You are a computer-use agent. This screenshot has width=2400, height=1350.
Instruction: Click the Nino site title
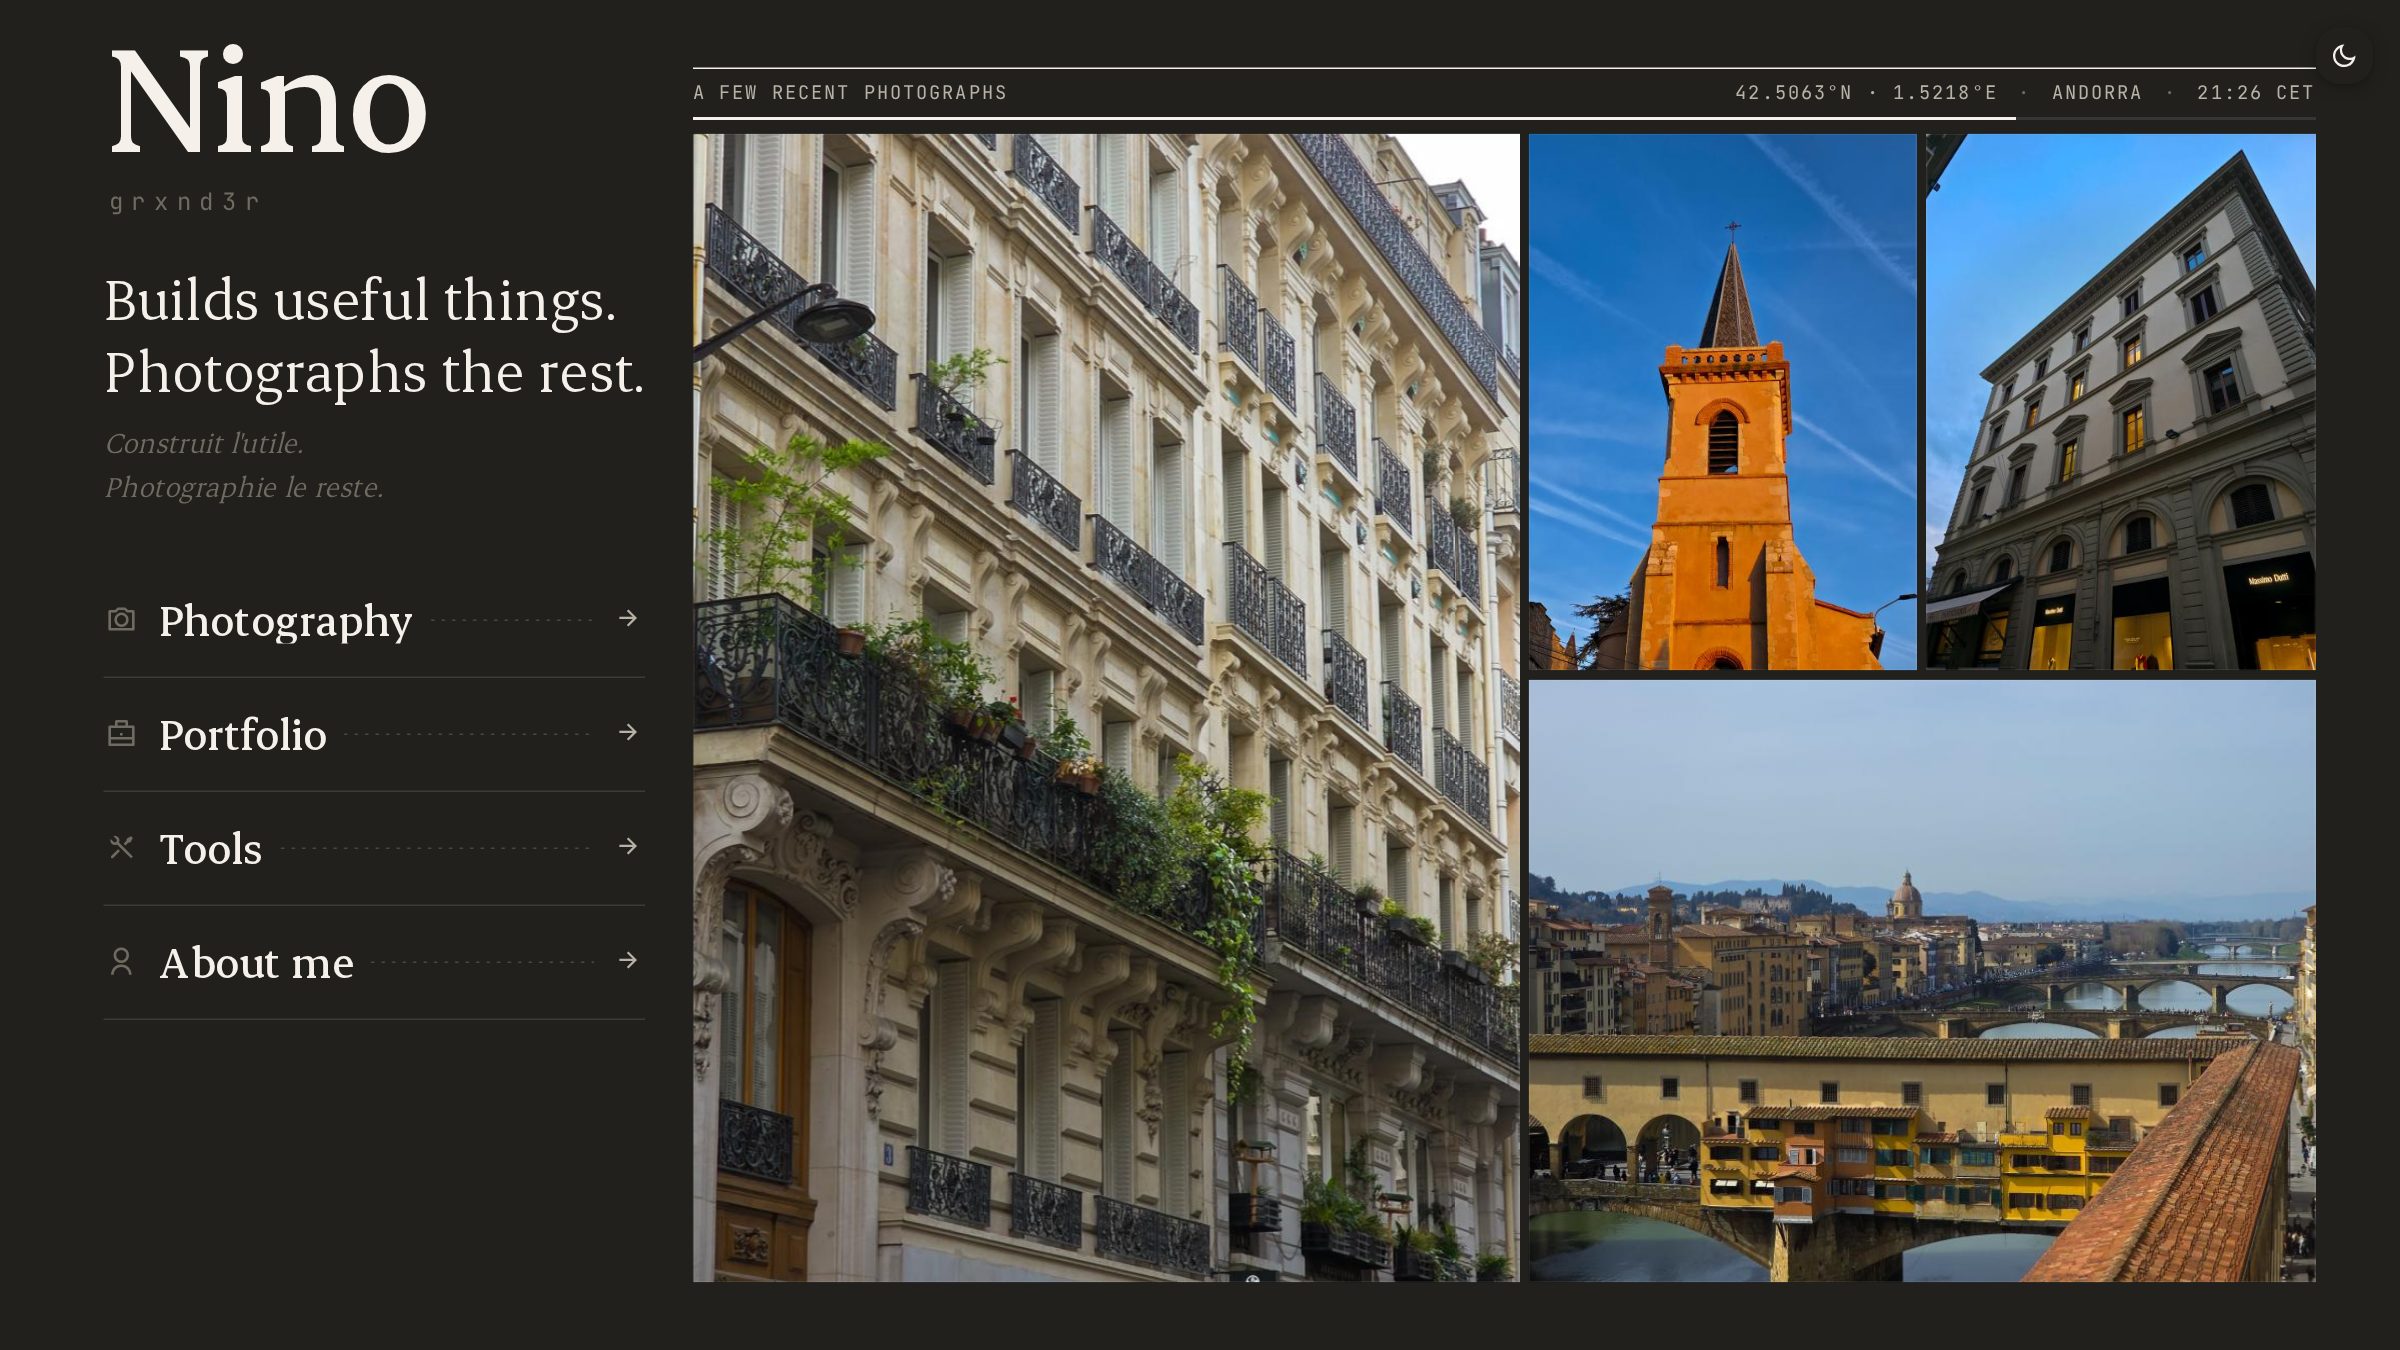[x=268, y=102]
